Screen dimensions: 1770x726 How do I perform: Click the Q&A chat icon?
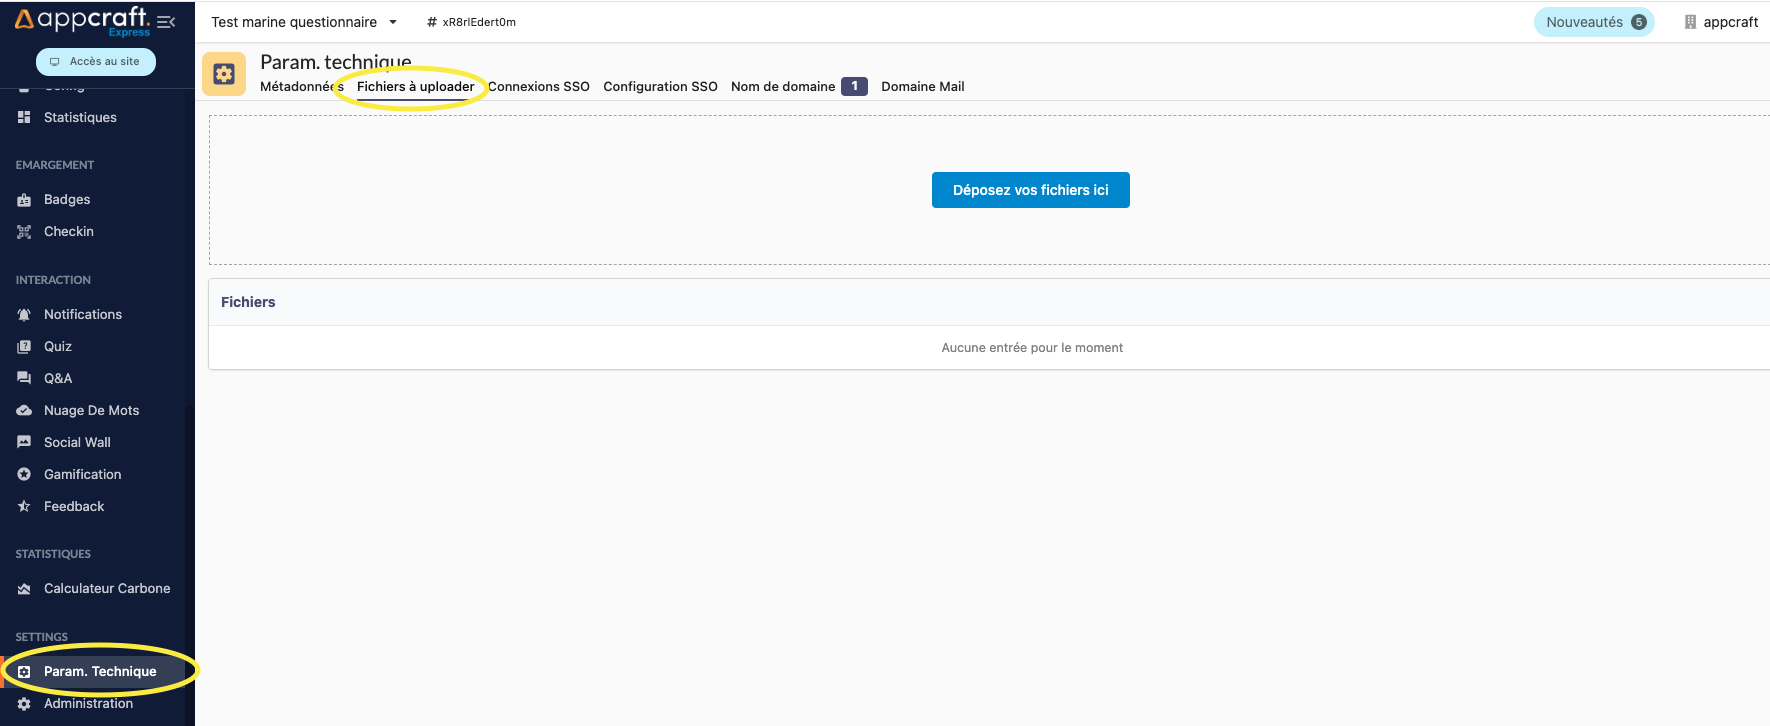tap(24, 378)
